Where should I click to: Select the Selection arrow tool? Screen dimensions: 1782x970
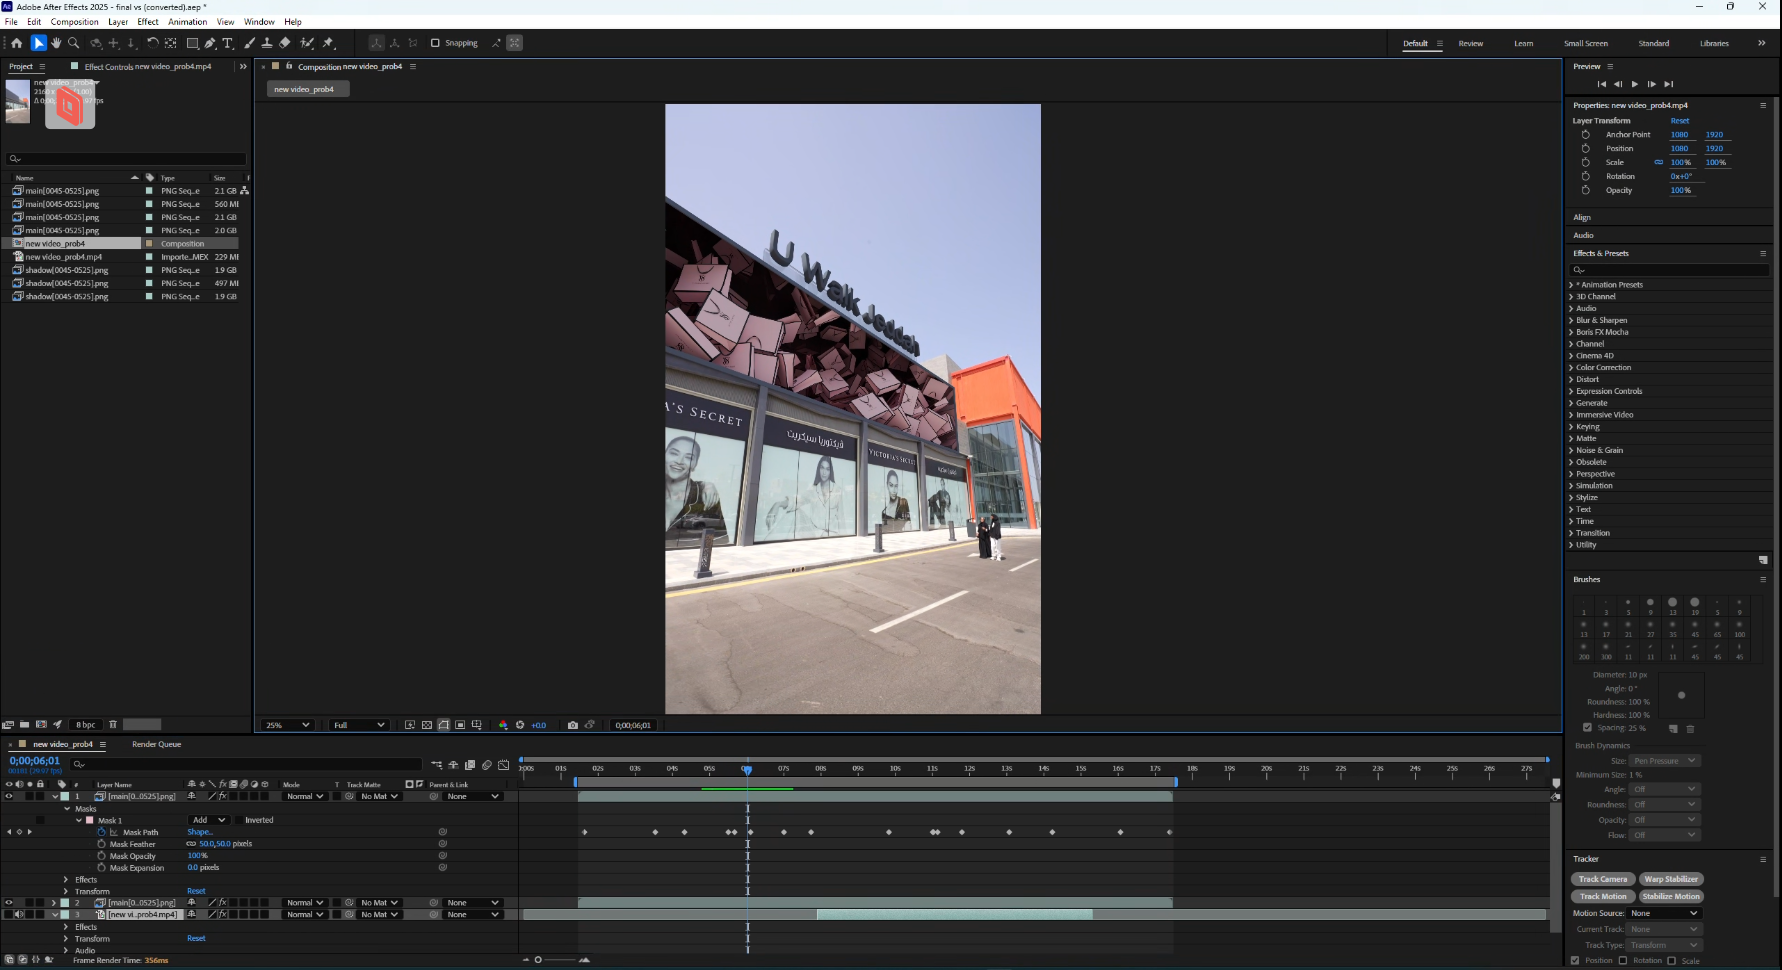[x=38, y=43]
